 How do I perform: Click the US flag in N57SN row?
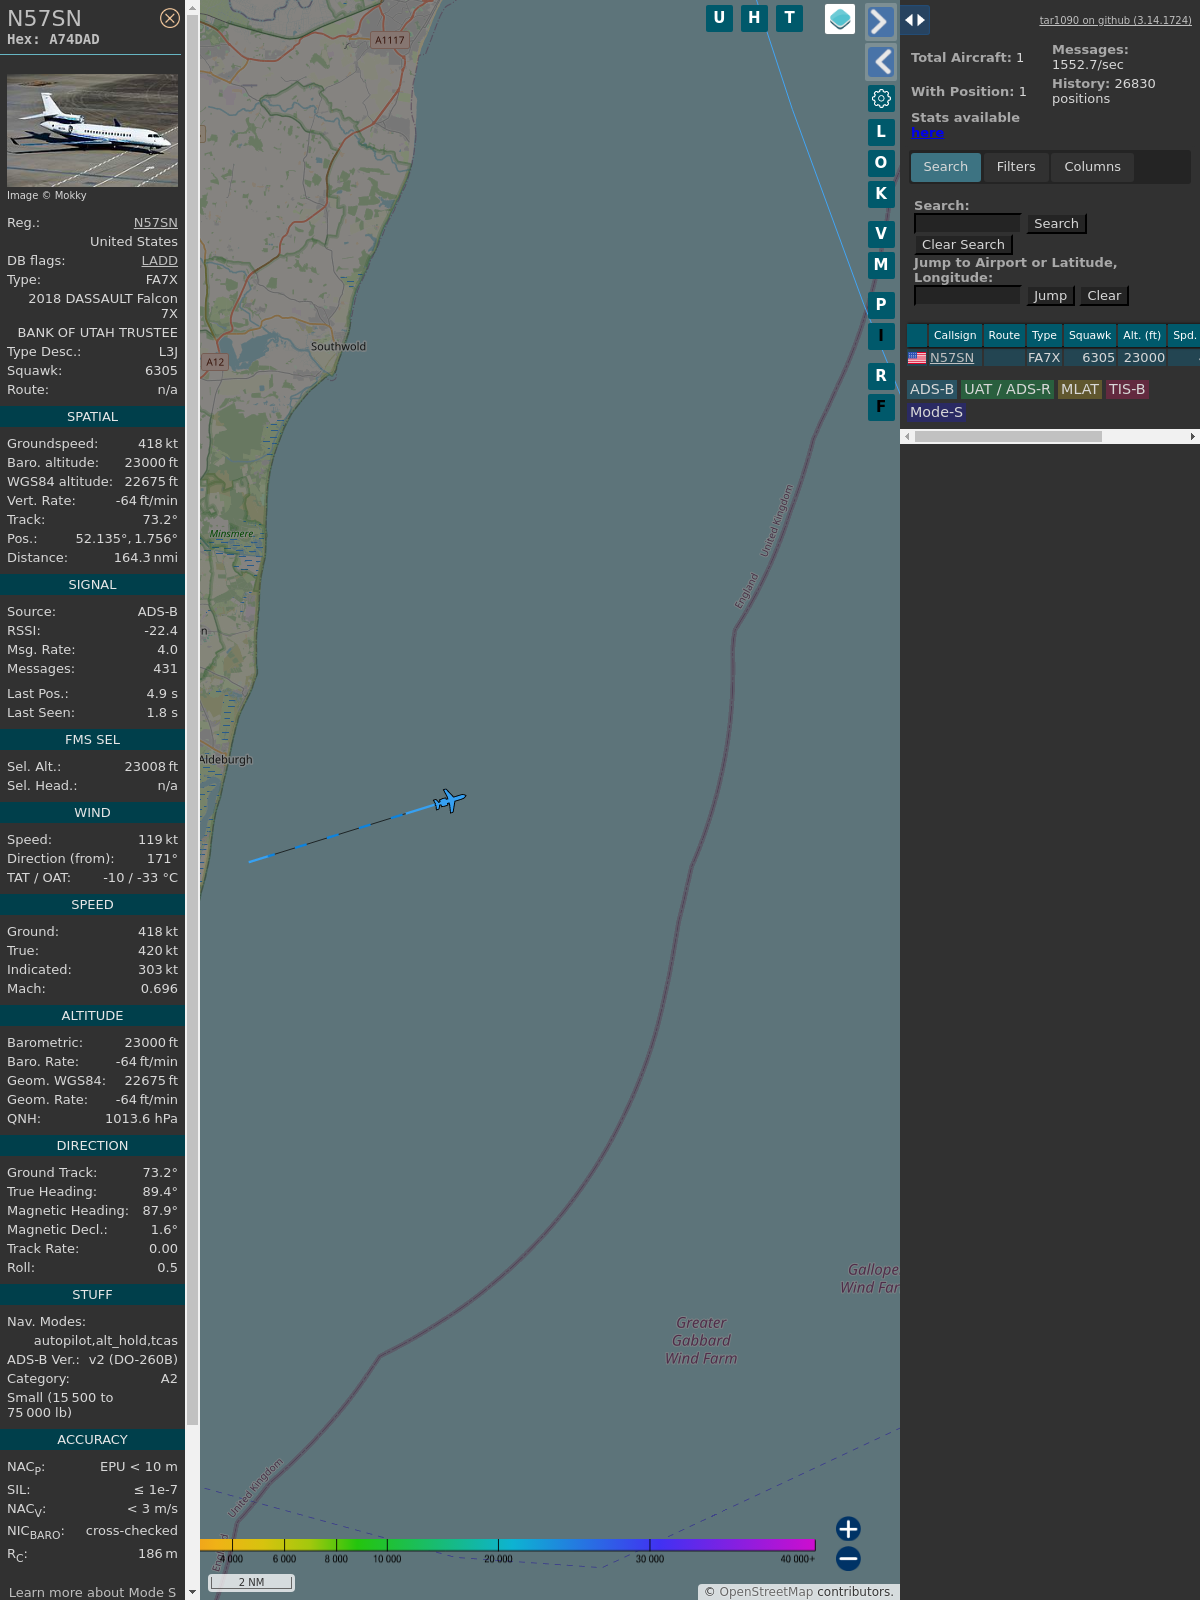[917, 358]
